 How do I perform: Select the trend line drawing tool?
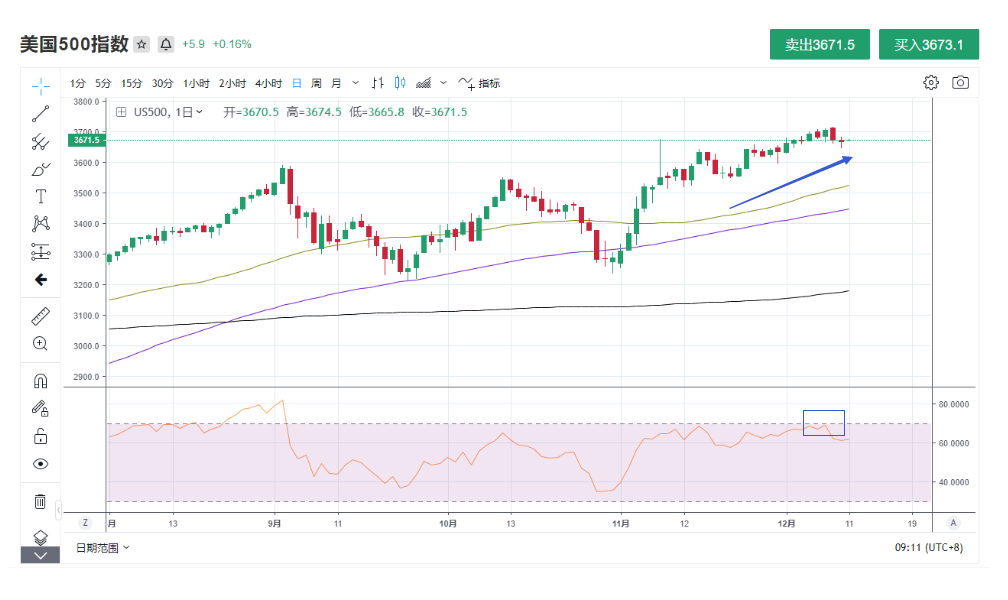coord(40,113)
